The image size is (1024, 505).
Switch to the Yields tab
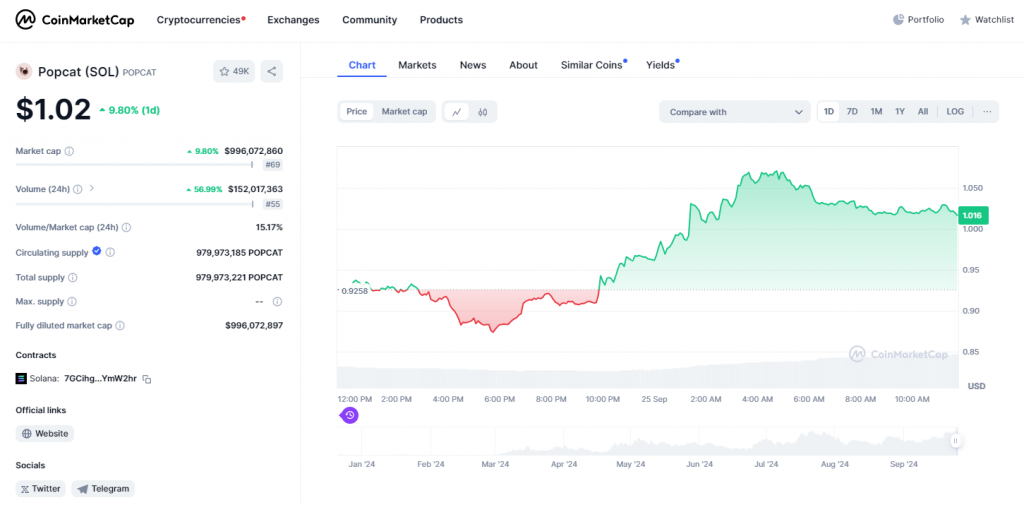pos(662,65)
